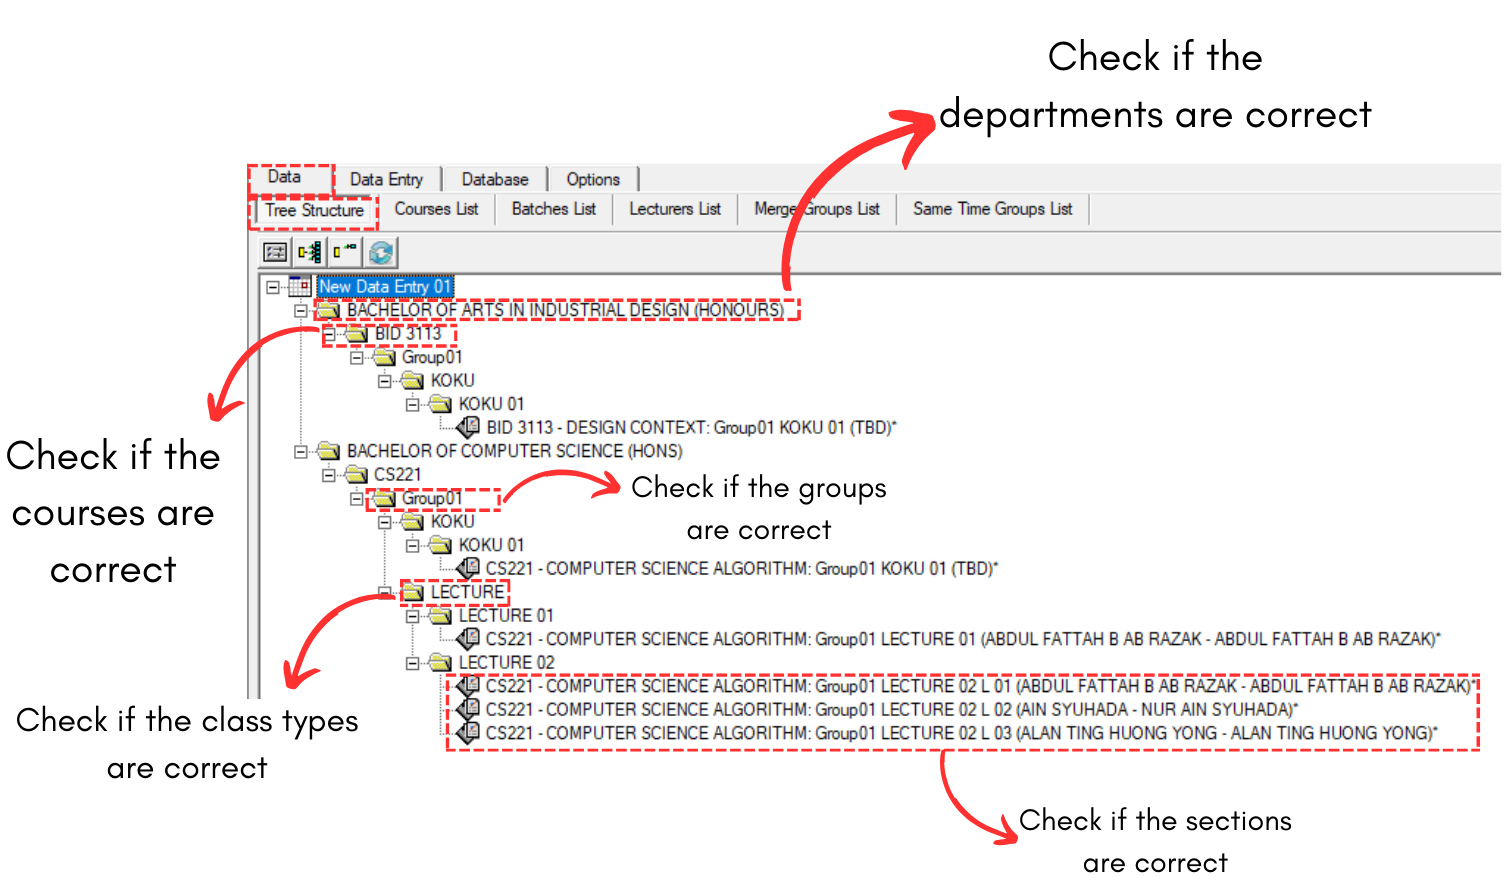Click class icon for LECTURE 02 L 03 entry
This screenshot has width=1509, height=878.
click(x=468, y=733)
